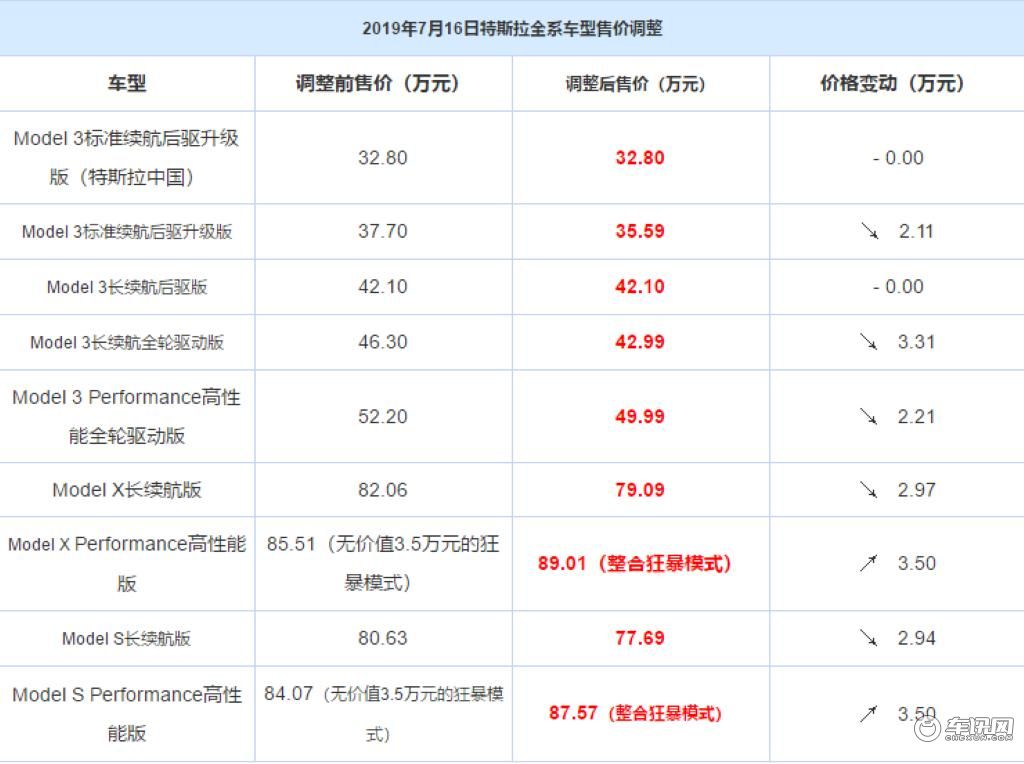Screen dimensions: 1024x764
Task: Click the red adjusted price 42.99
Action: click(640, 342)
